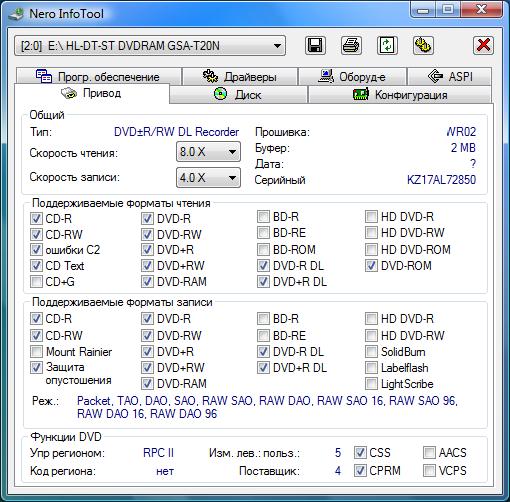Open the Скорость чтения 8.0 X dropdown
Image resolution: width=510 pixels, height=502 pixels.
point(208,152)
